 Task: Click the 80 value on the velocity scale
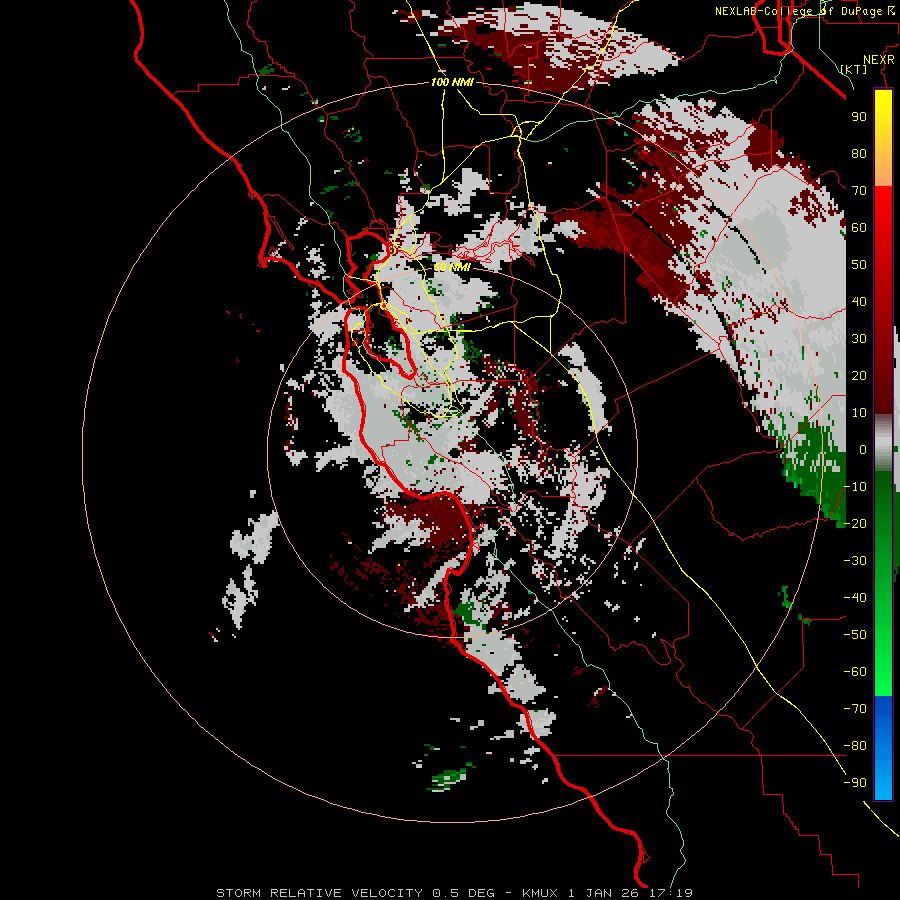coord(859,154)
